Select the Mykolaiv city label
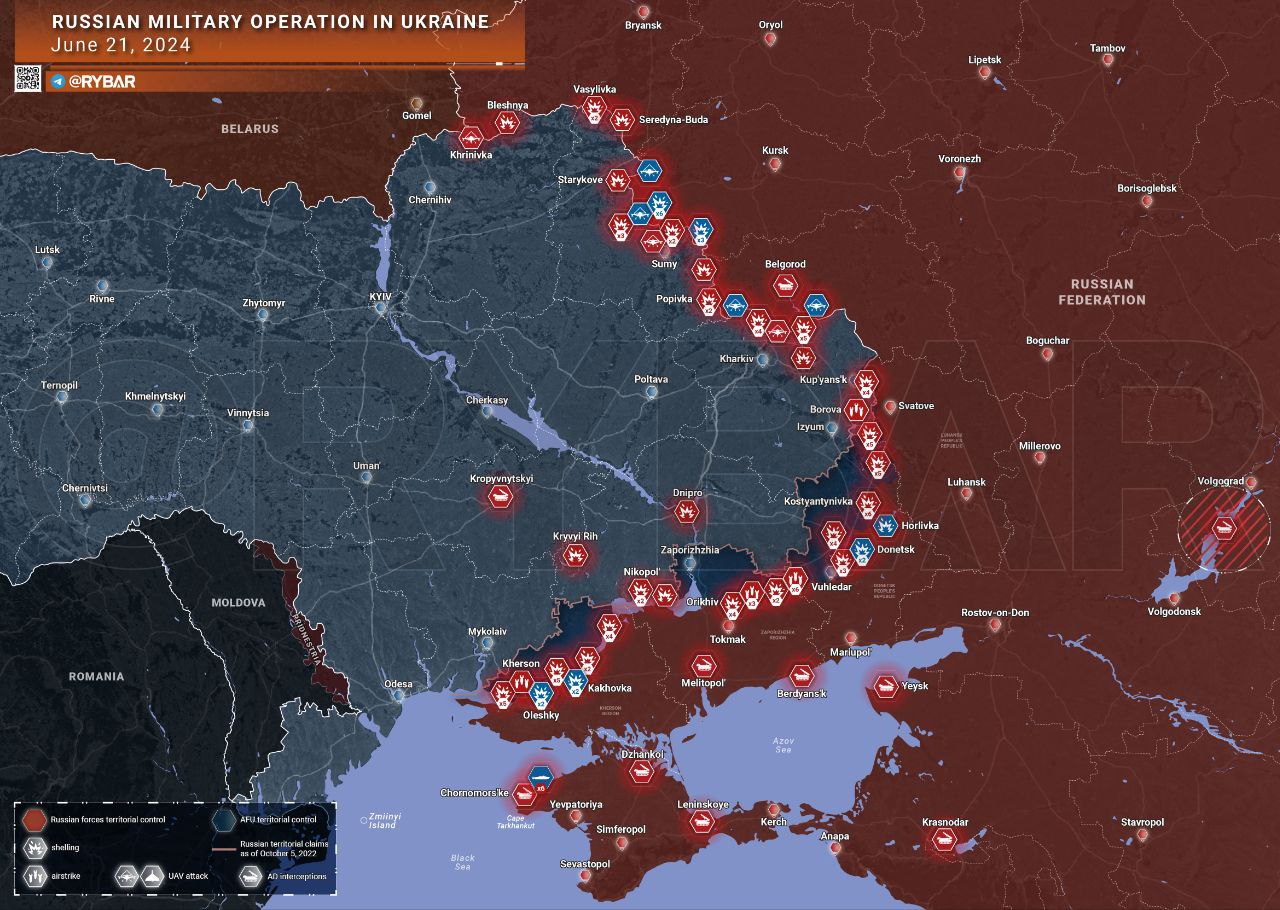 488,632
